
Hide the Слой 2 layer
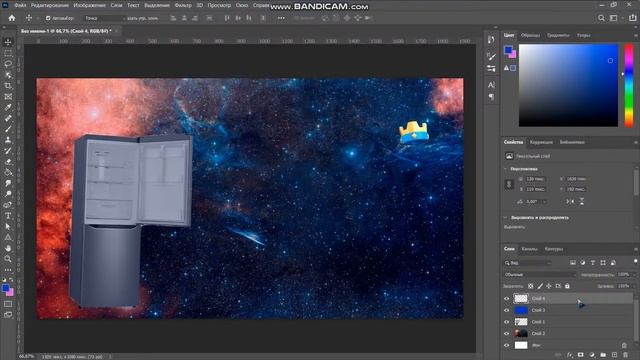507,334
